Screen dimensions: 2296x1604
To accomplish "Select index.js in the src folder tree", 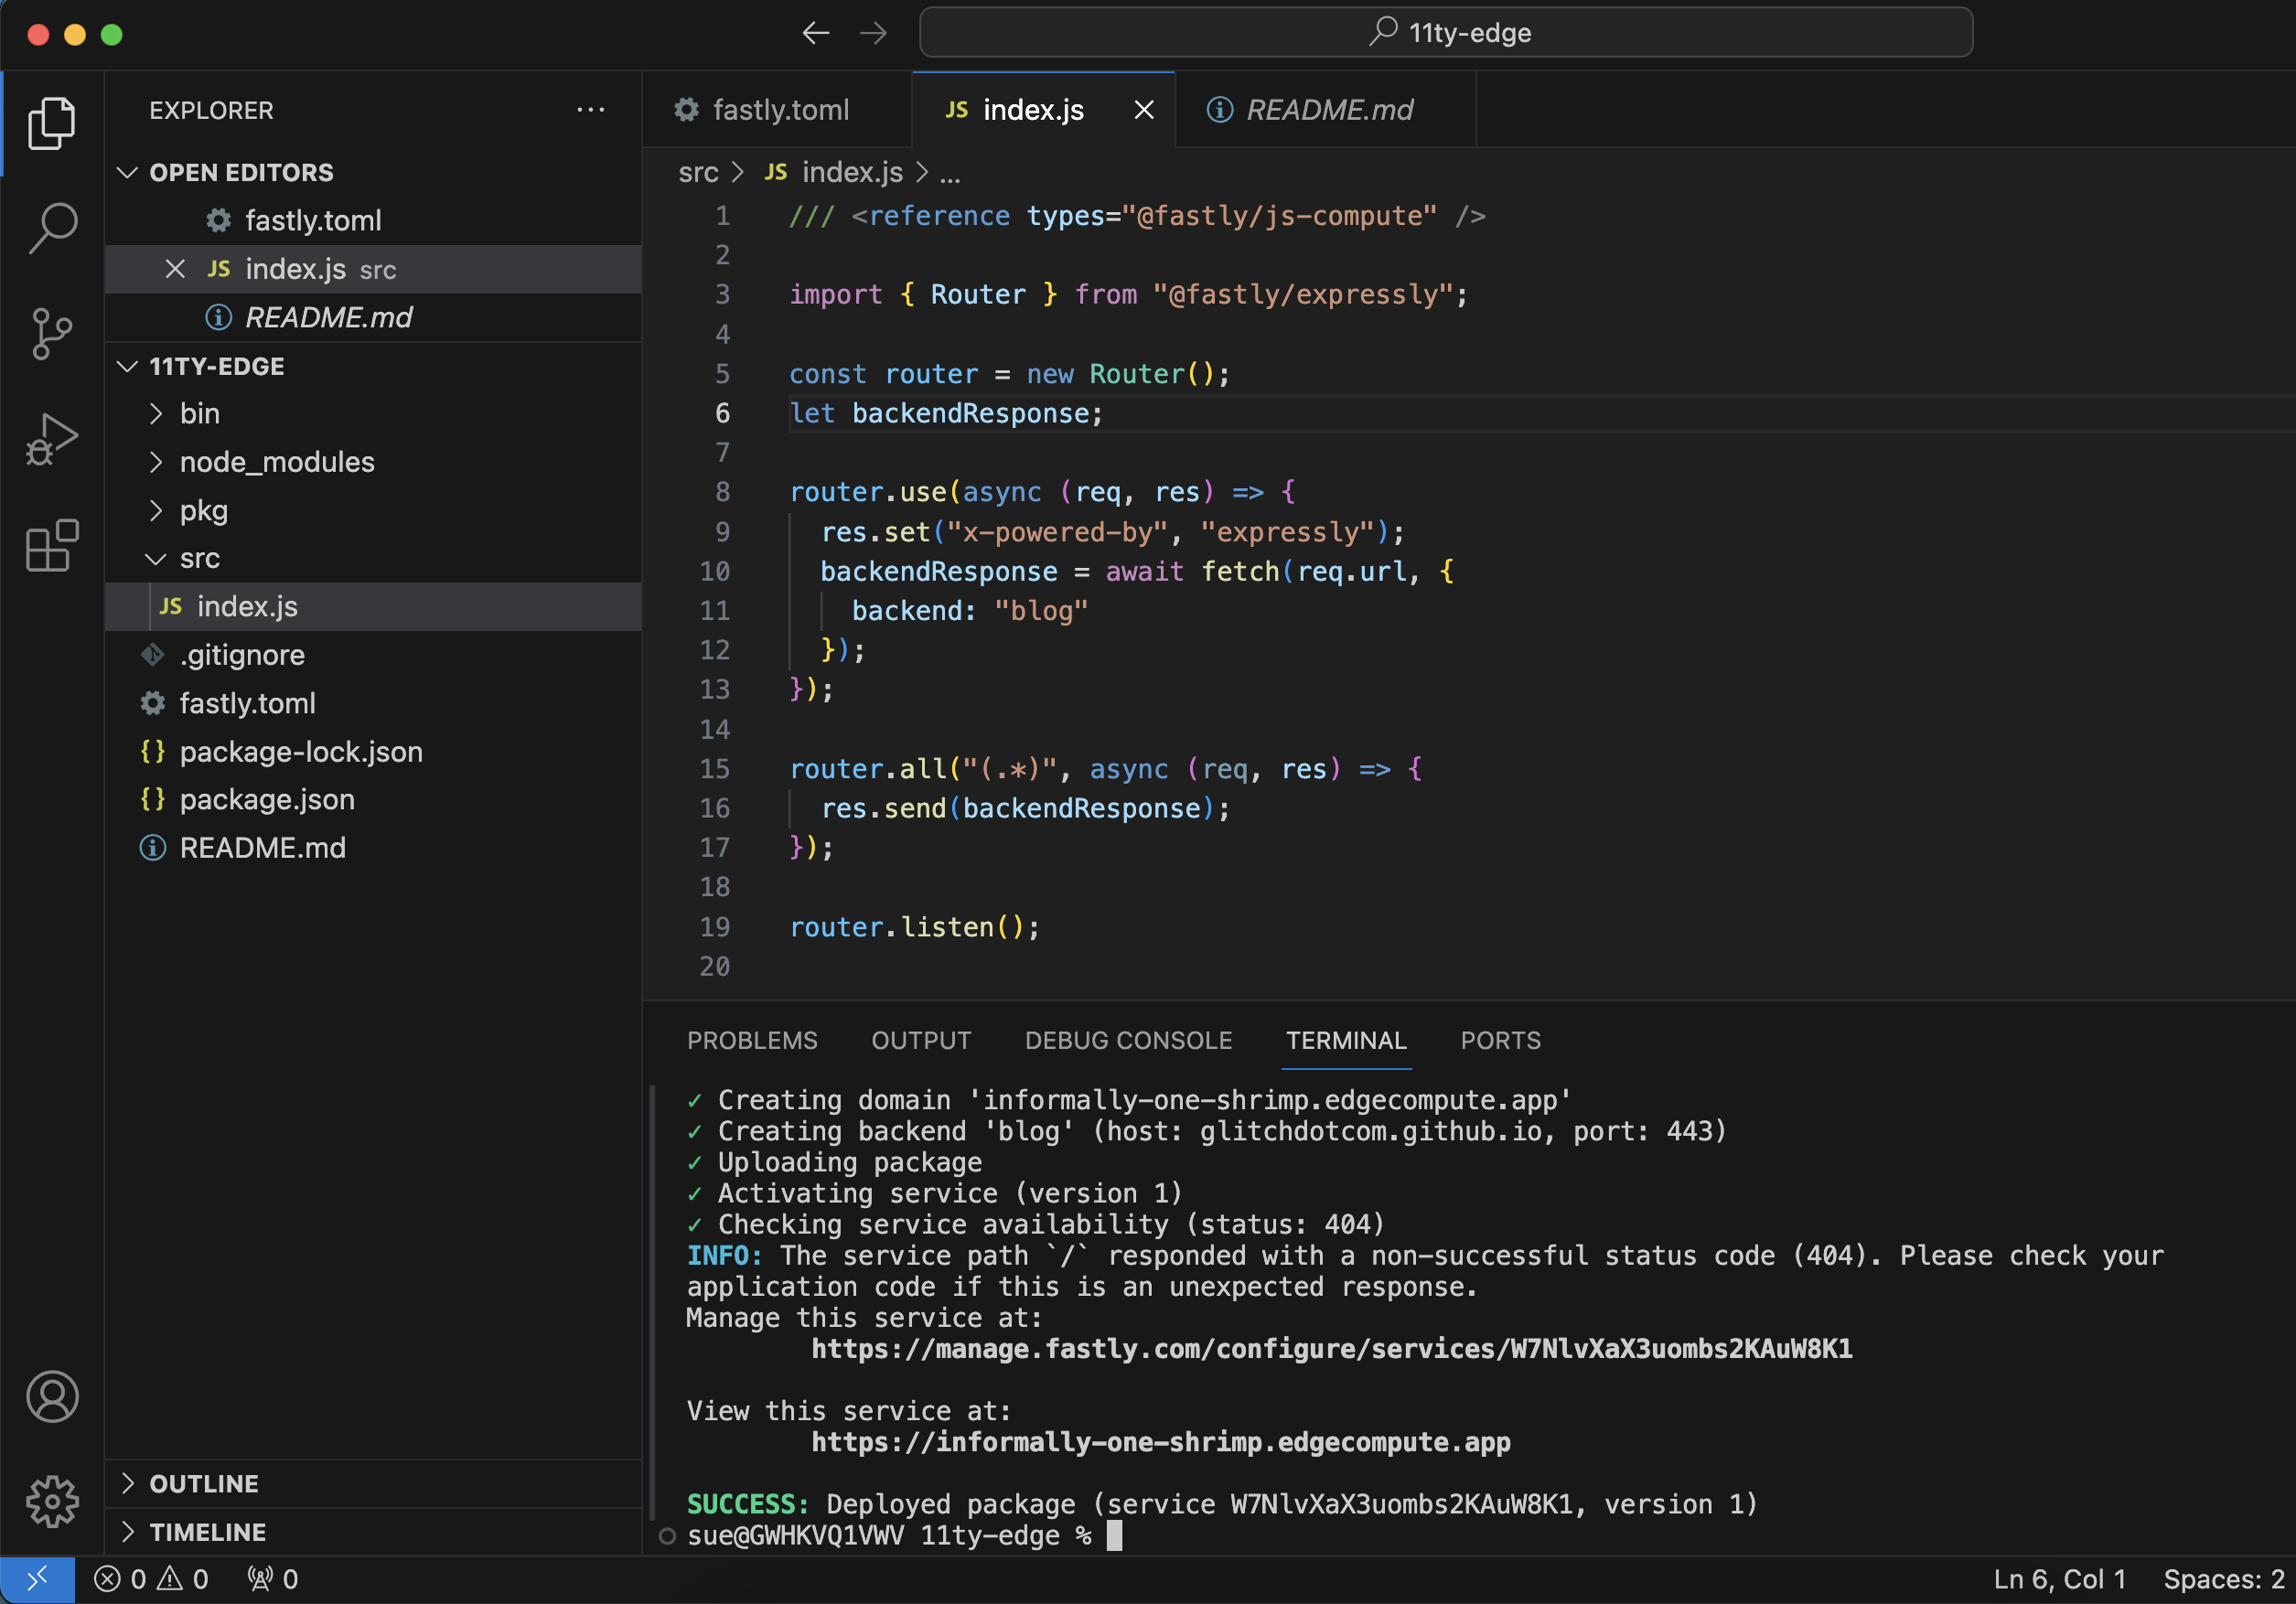I will [373, 606].
